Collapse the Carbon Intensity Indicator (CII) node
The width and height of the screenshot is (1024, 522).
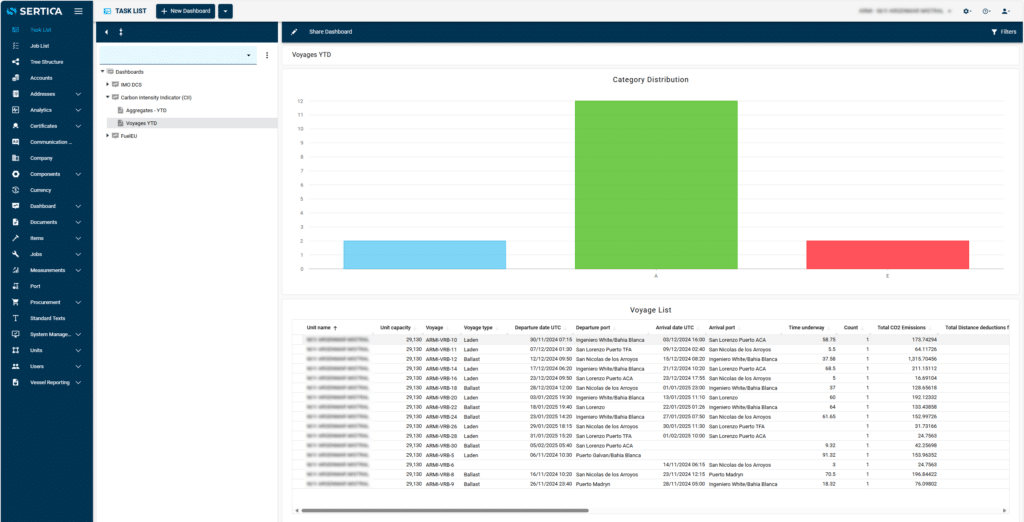coord(108,97)
